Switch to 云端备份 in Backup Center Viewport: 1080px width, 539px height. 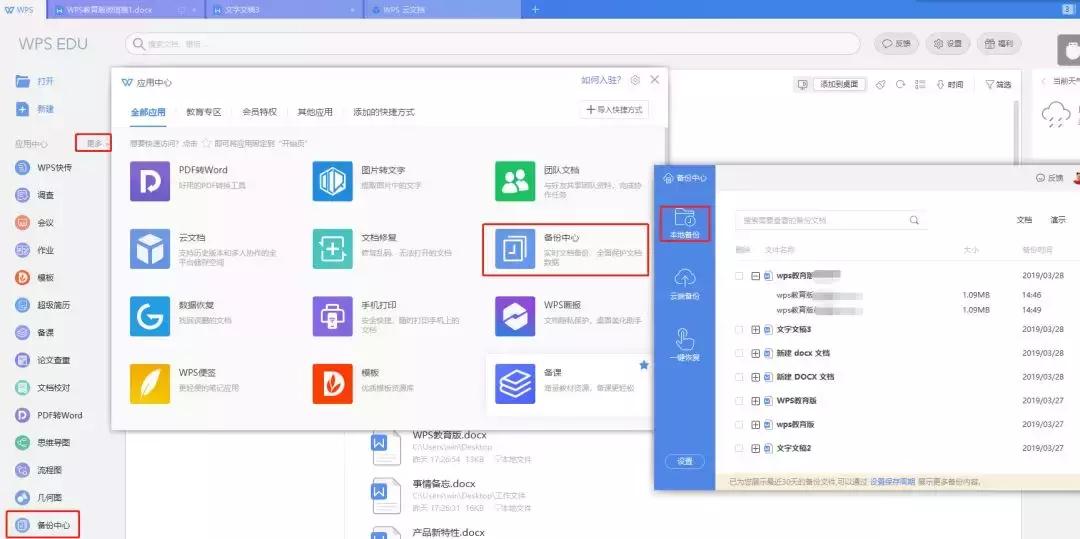685,284
